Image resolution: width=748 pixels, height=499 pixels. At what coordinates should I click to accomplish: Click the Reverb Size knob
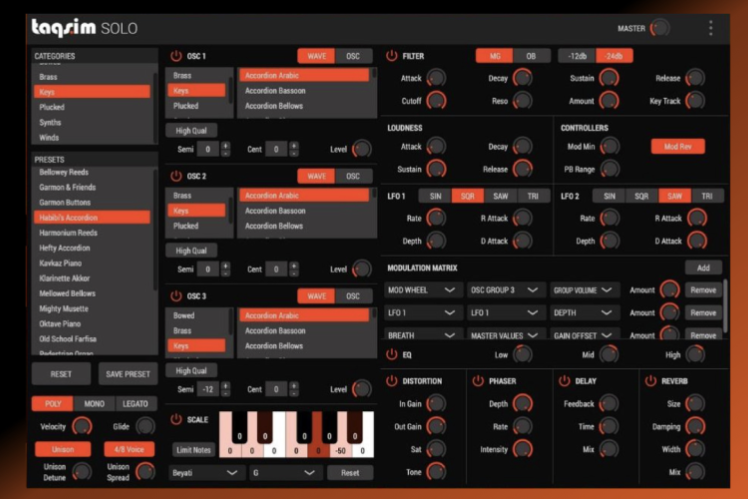point(695,404)
